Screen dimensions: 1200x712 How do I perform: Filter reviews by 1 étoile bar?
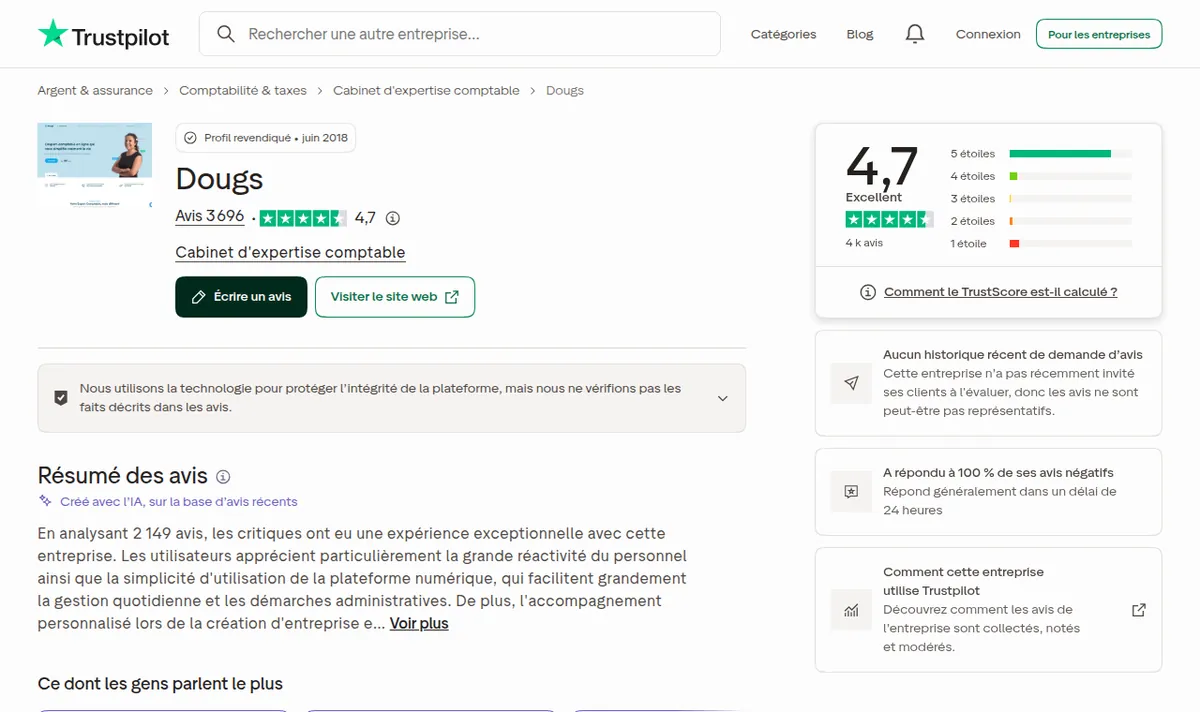1070,244
